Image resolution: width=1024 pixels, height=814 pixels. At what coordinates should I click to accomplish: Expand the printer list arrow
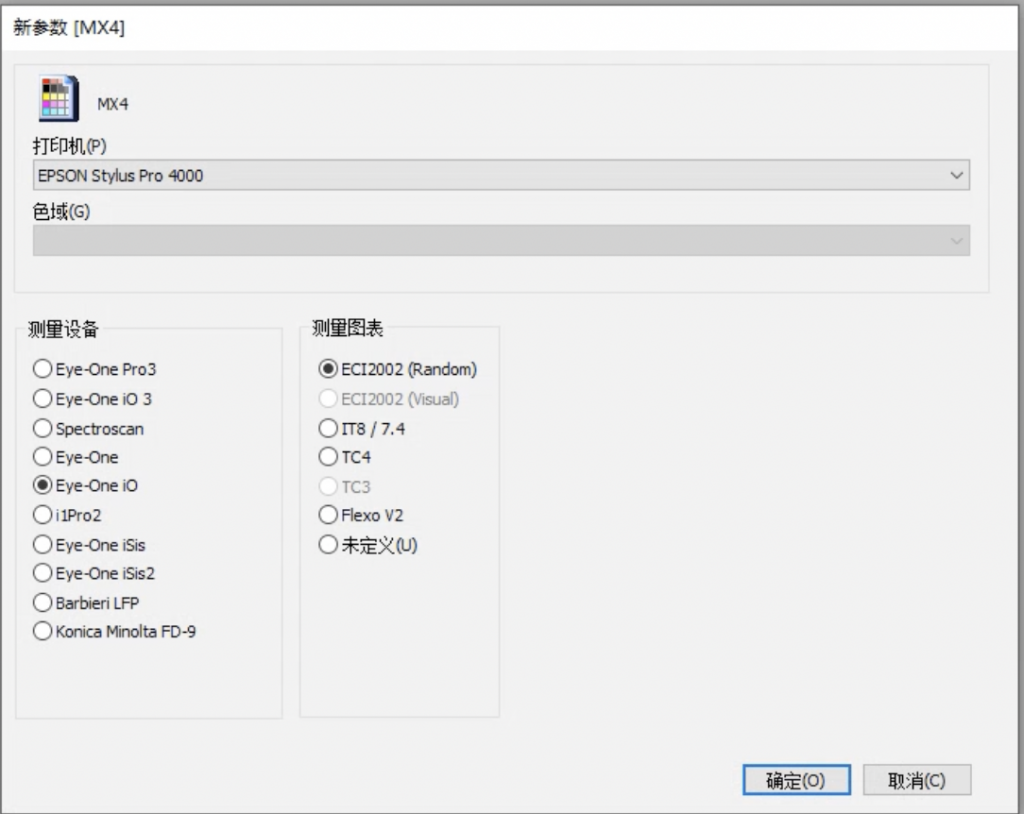[956, 175]
